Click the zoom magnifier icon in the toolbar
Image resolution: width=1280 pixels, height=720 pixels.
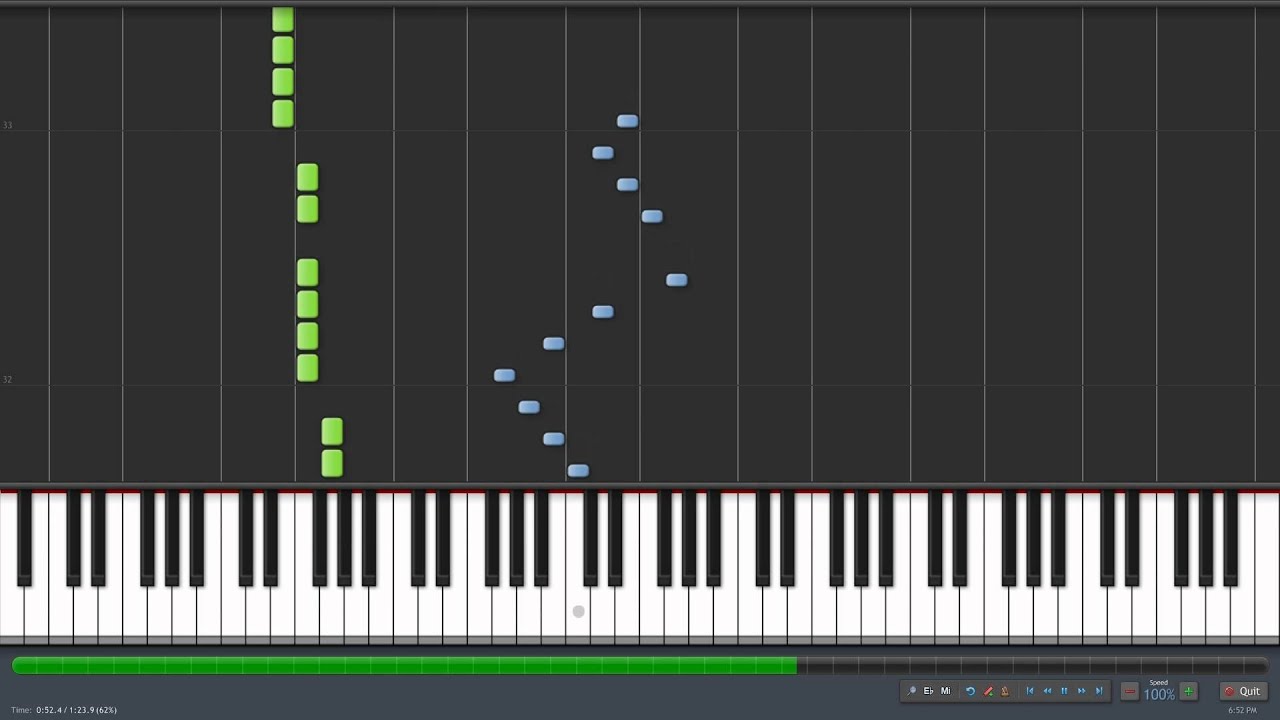pyautogui.click(x=912, y=691)
